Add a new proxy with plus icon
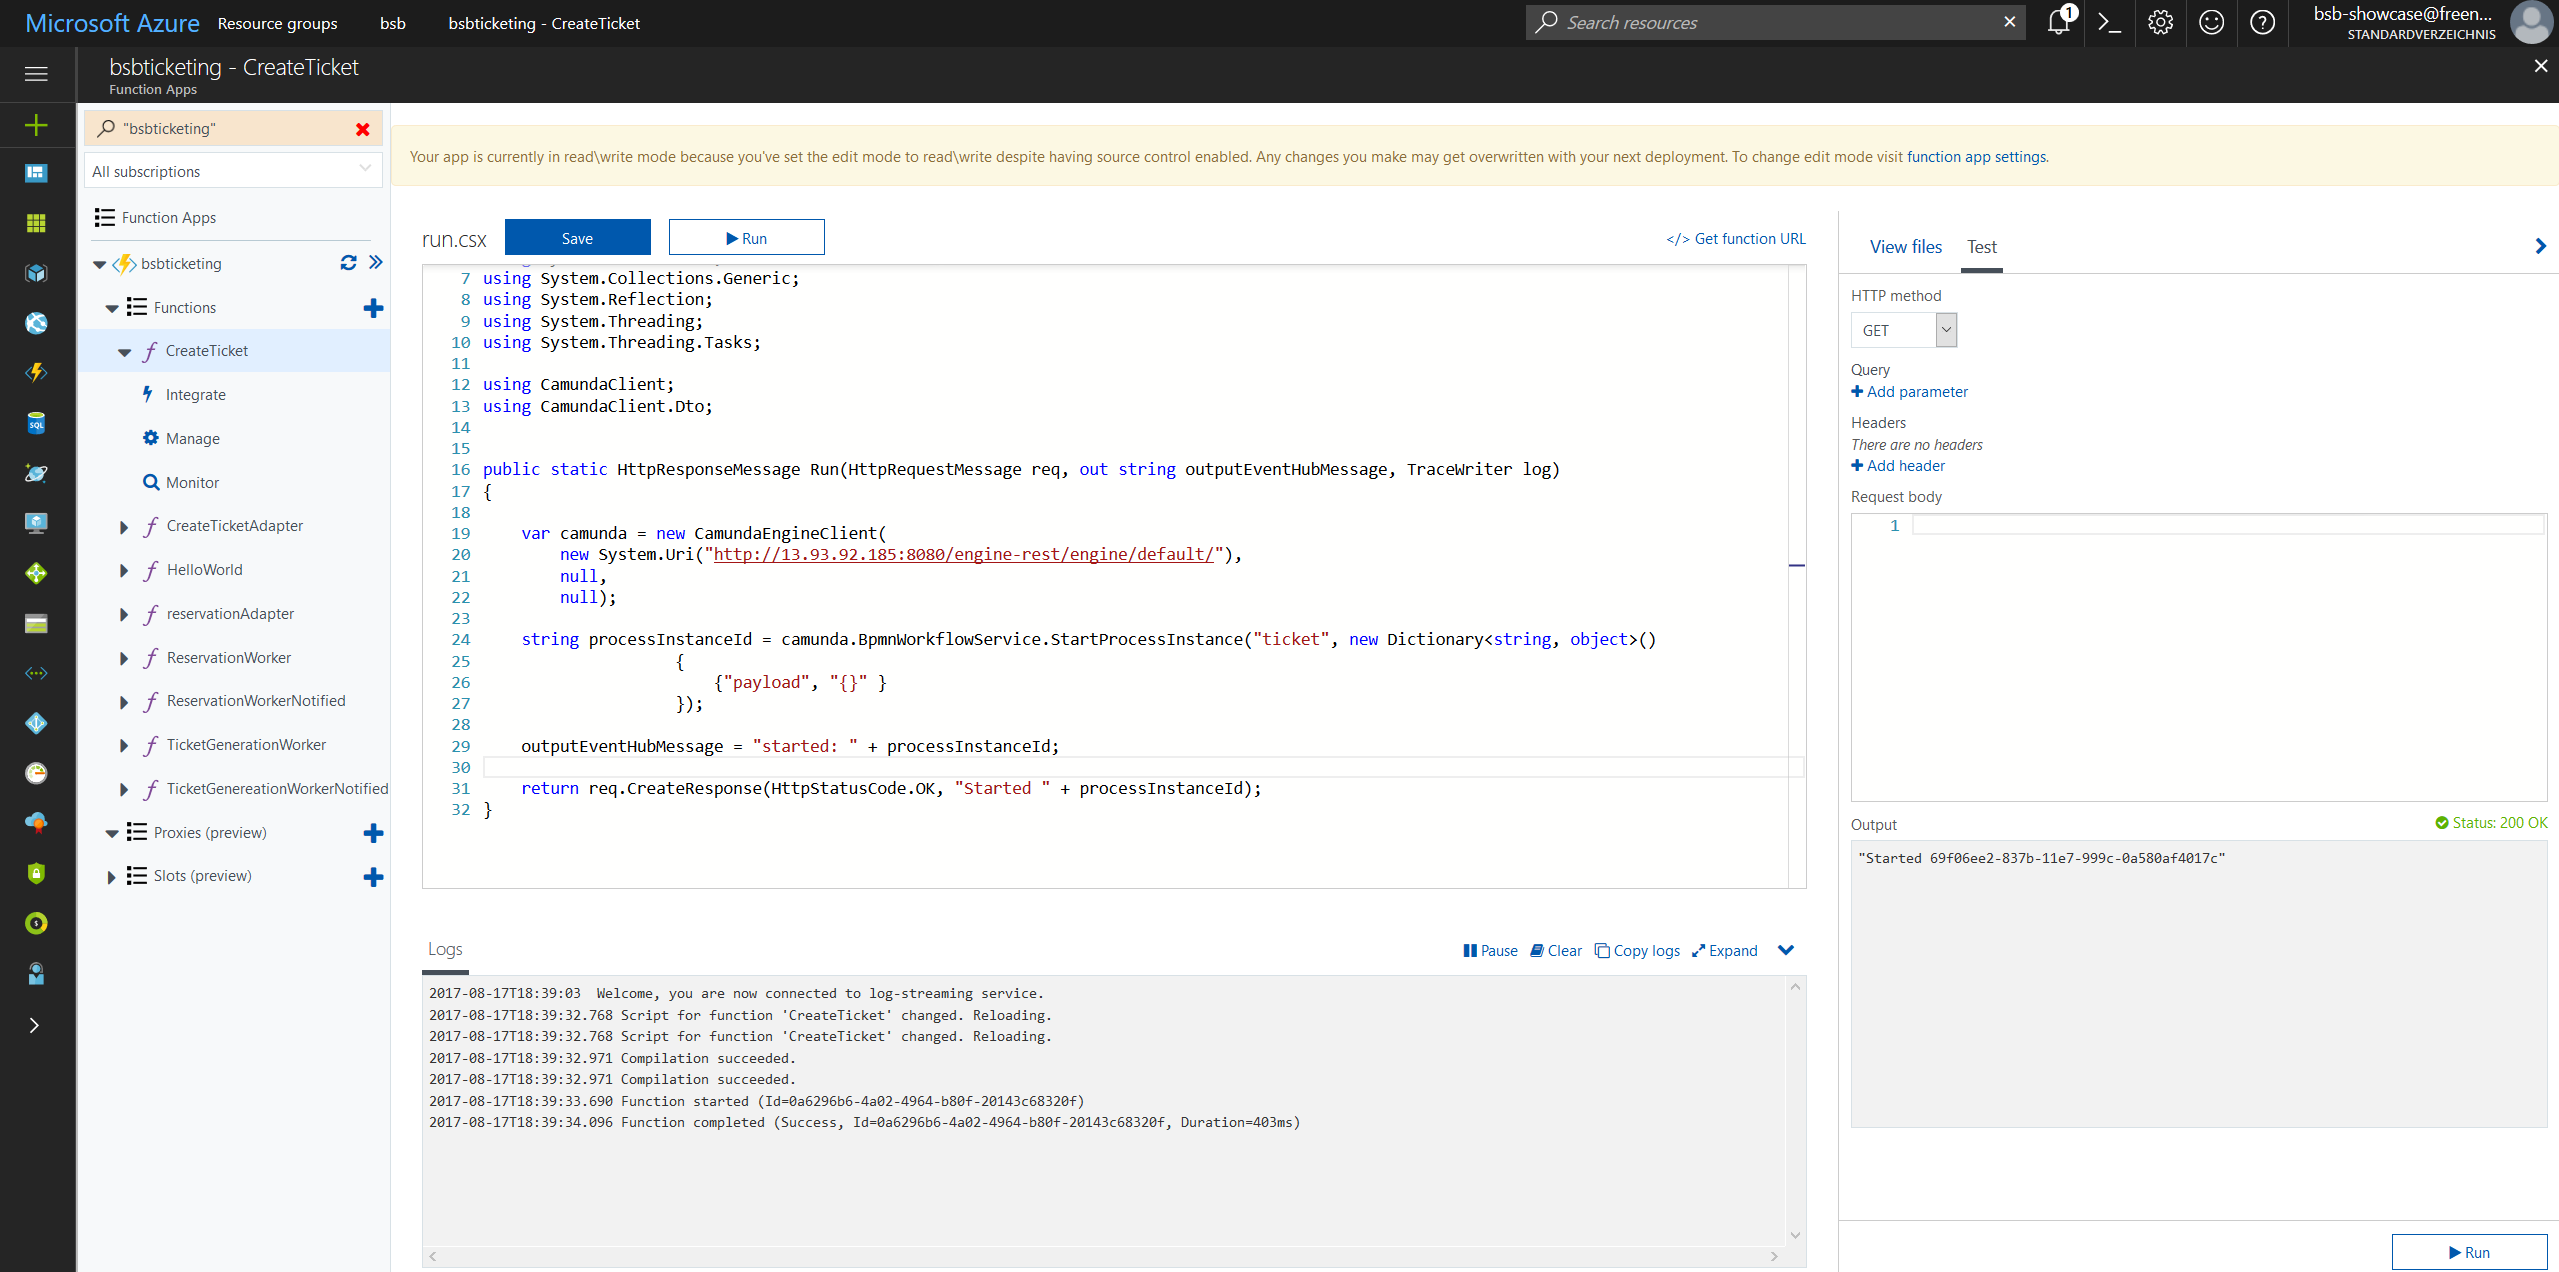This screenshot has height=1272, width=2559. tap(373, 833)
